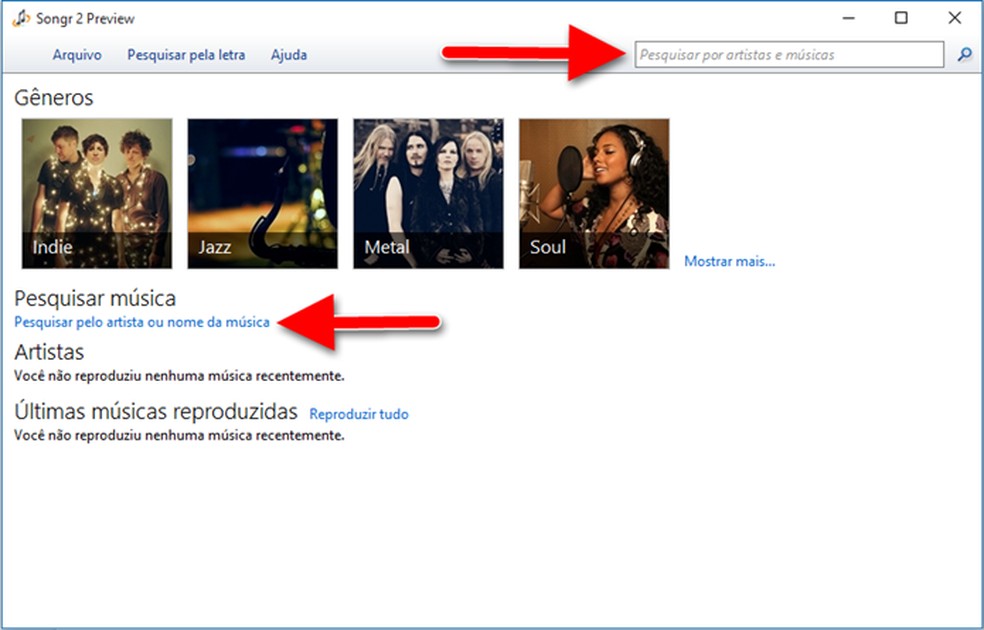This screenshot has height=630, width=984.
Task: Focus the artist and music search field
Action: click(x=789, y=55)
